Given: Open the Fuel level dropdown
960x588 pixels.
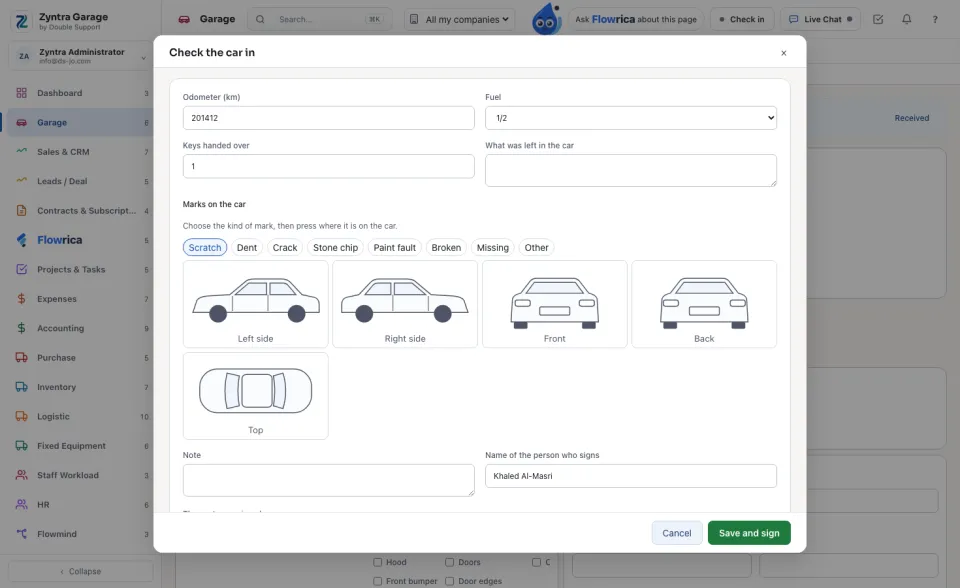Looking at the screenshot, I should point(631,118).
